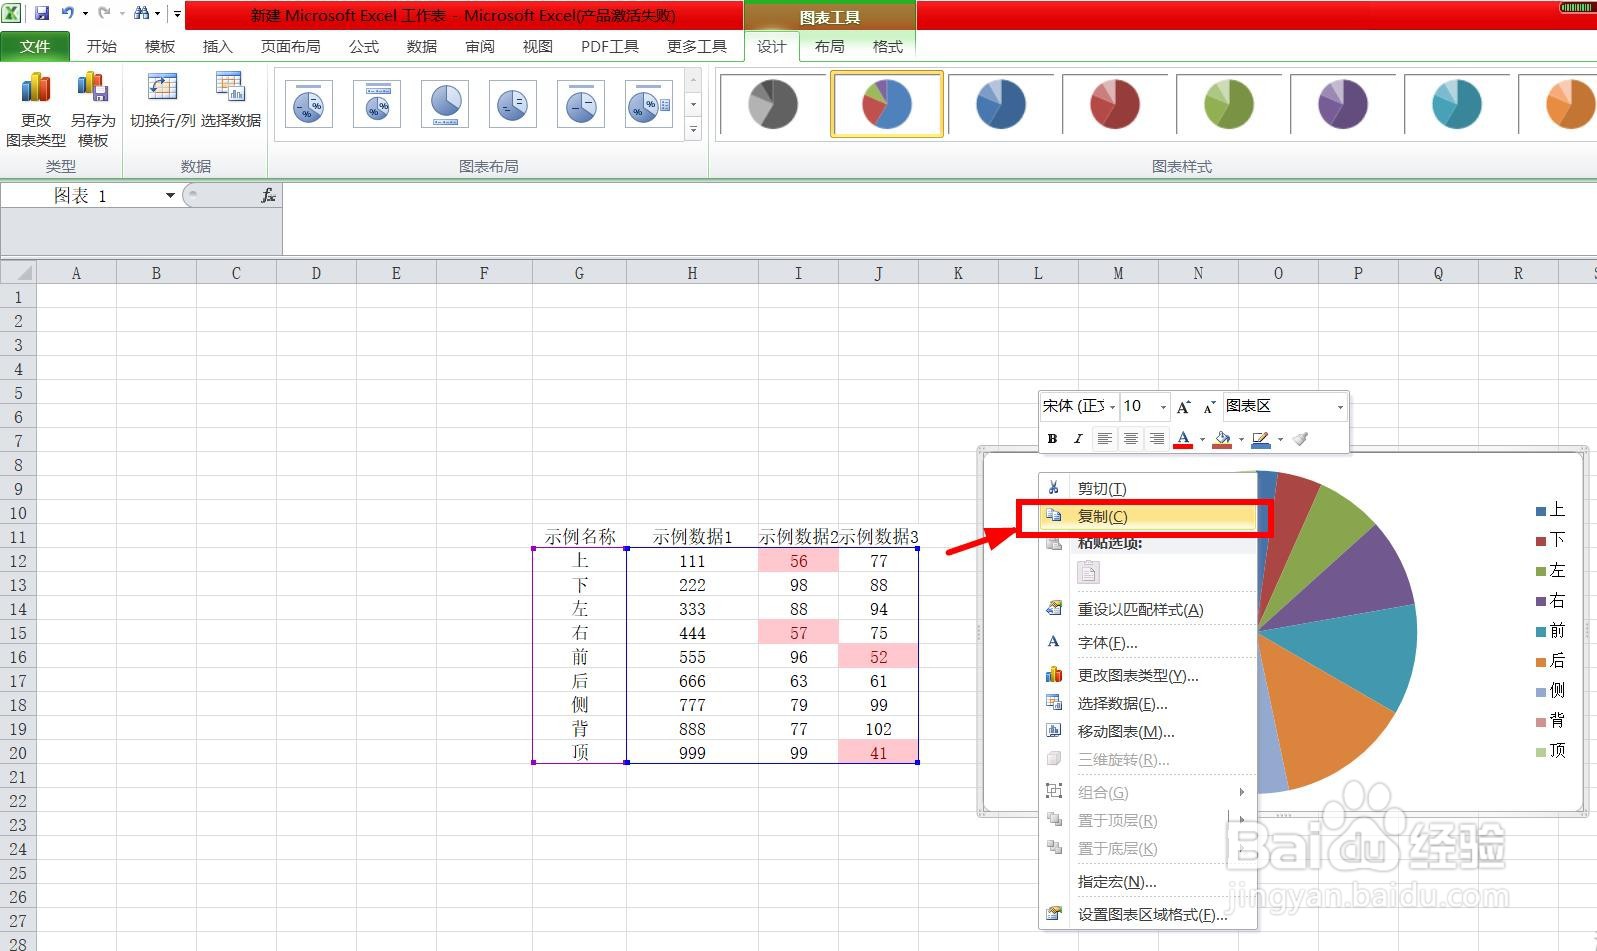
Task: Click the insert function fx button
Action: point(268,195)
